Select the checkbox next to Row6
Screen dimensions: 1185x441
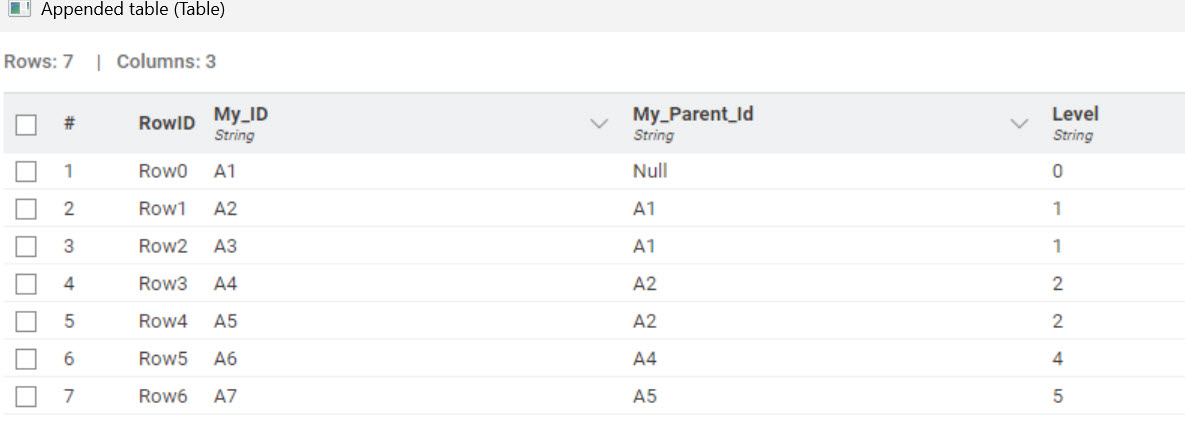26,397
